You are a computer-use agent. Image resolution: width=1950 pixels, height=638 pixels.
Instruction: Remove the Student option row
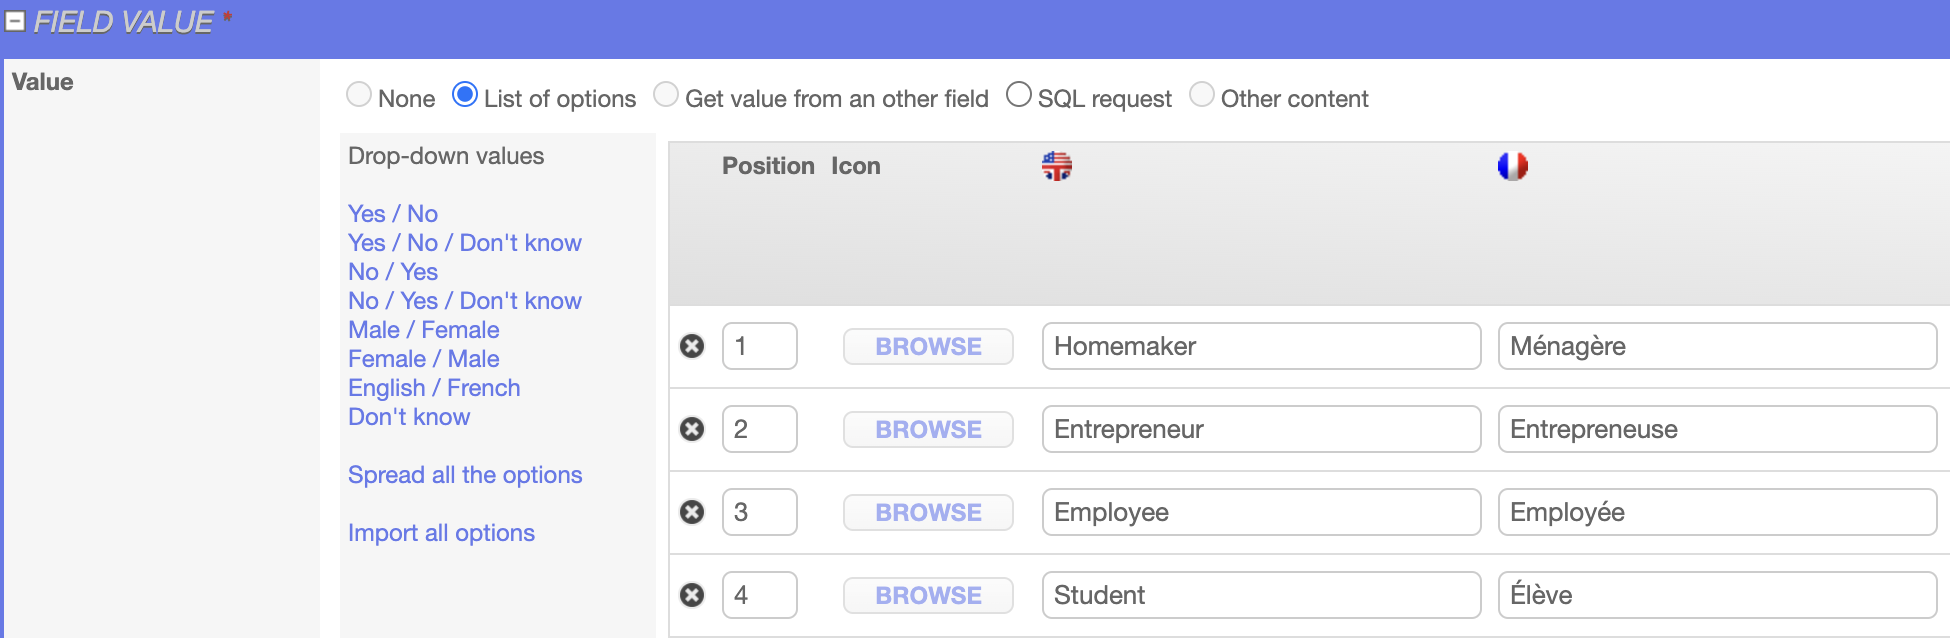692,595
